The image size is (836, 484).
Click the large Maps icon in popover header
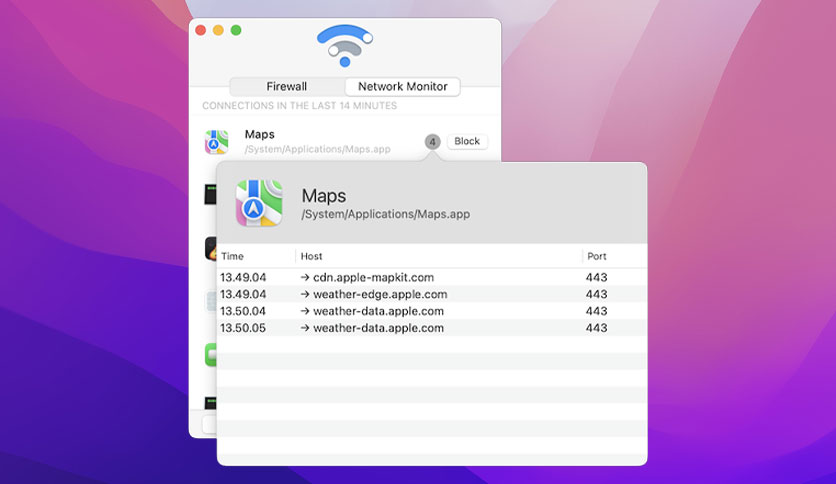click(259, 203)
